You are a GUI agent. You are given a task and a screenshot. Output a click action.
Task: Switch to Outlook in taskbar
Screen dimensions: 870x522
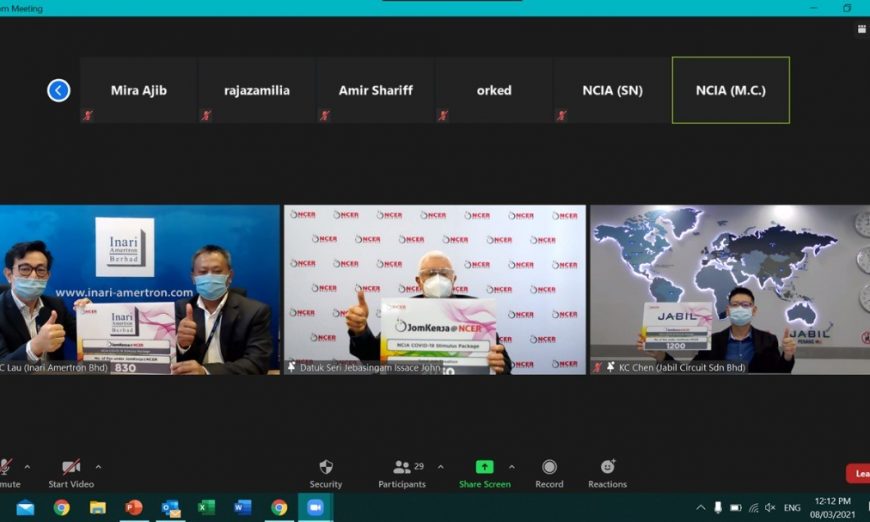tap(170, 508)
